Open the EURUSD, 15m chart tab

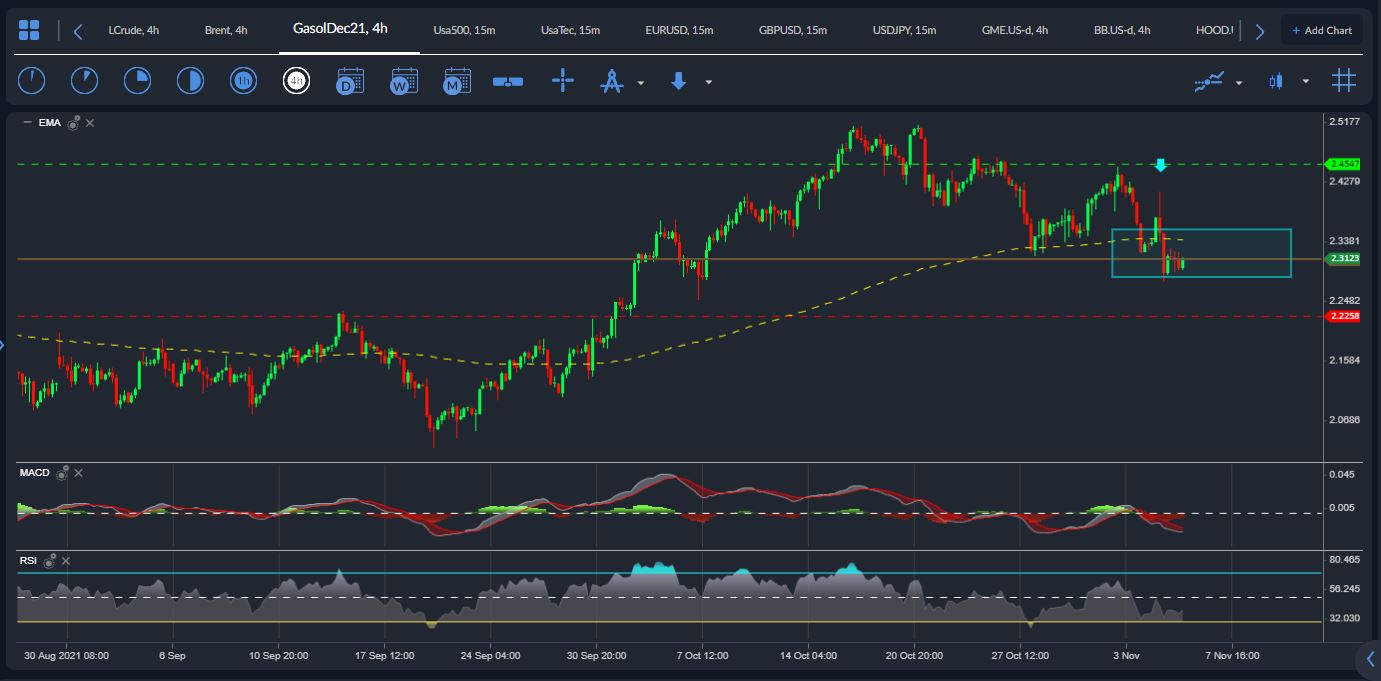pos(679,31)
